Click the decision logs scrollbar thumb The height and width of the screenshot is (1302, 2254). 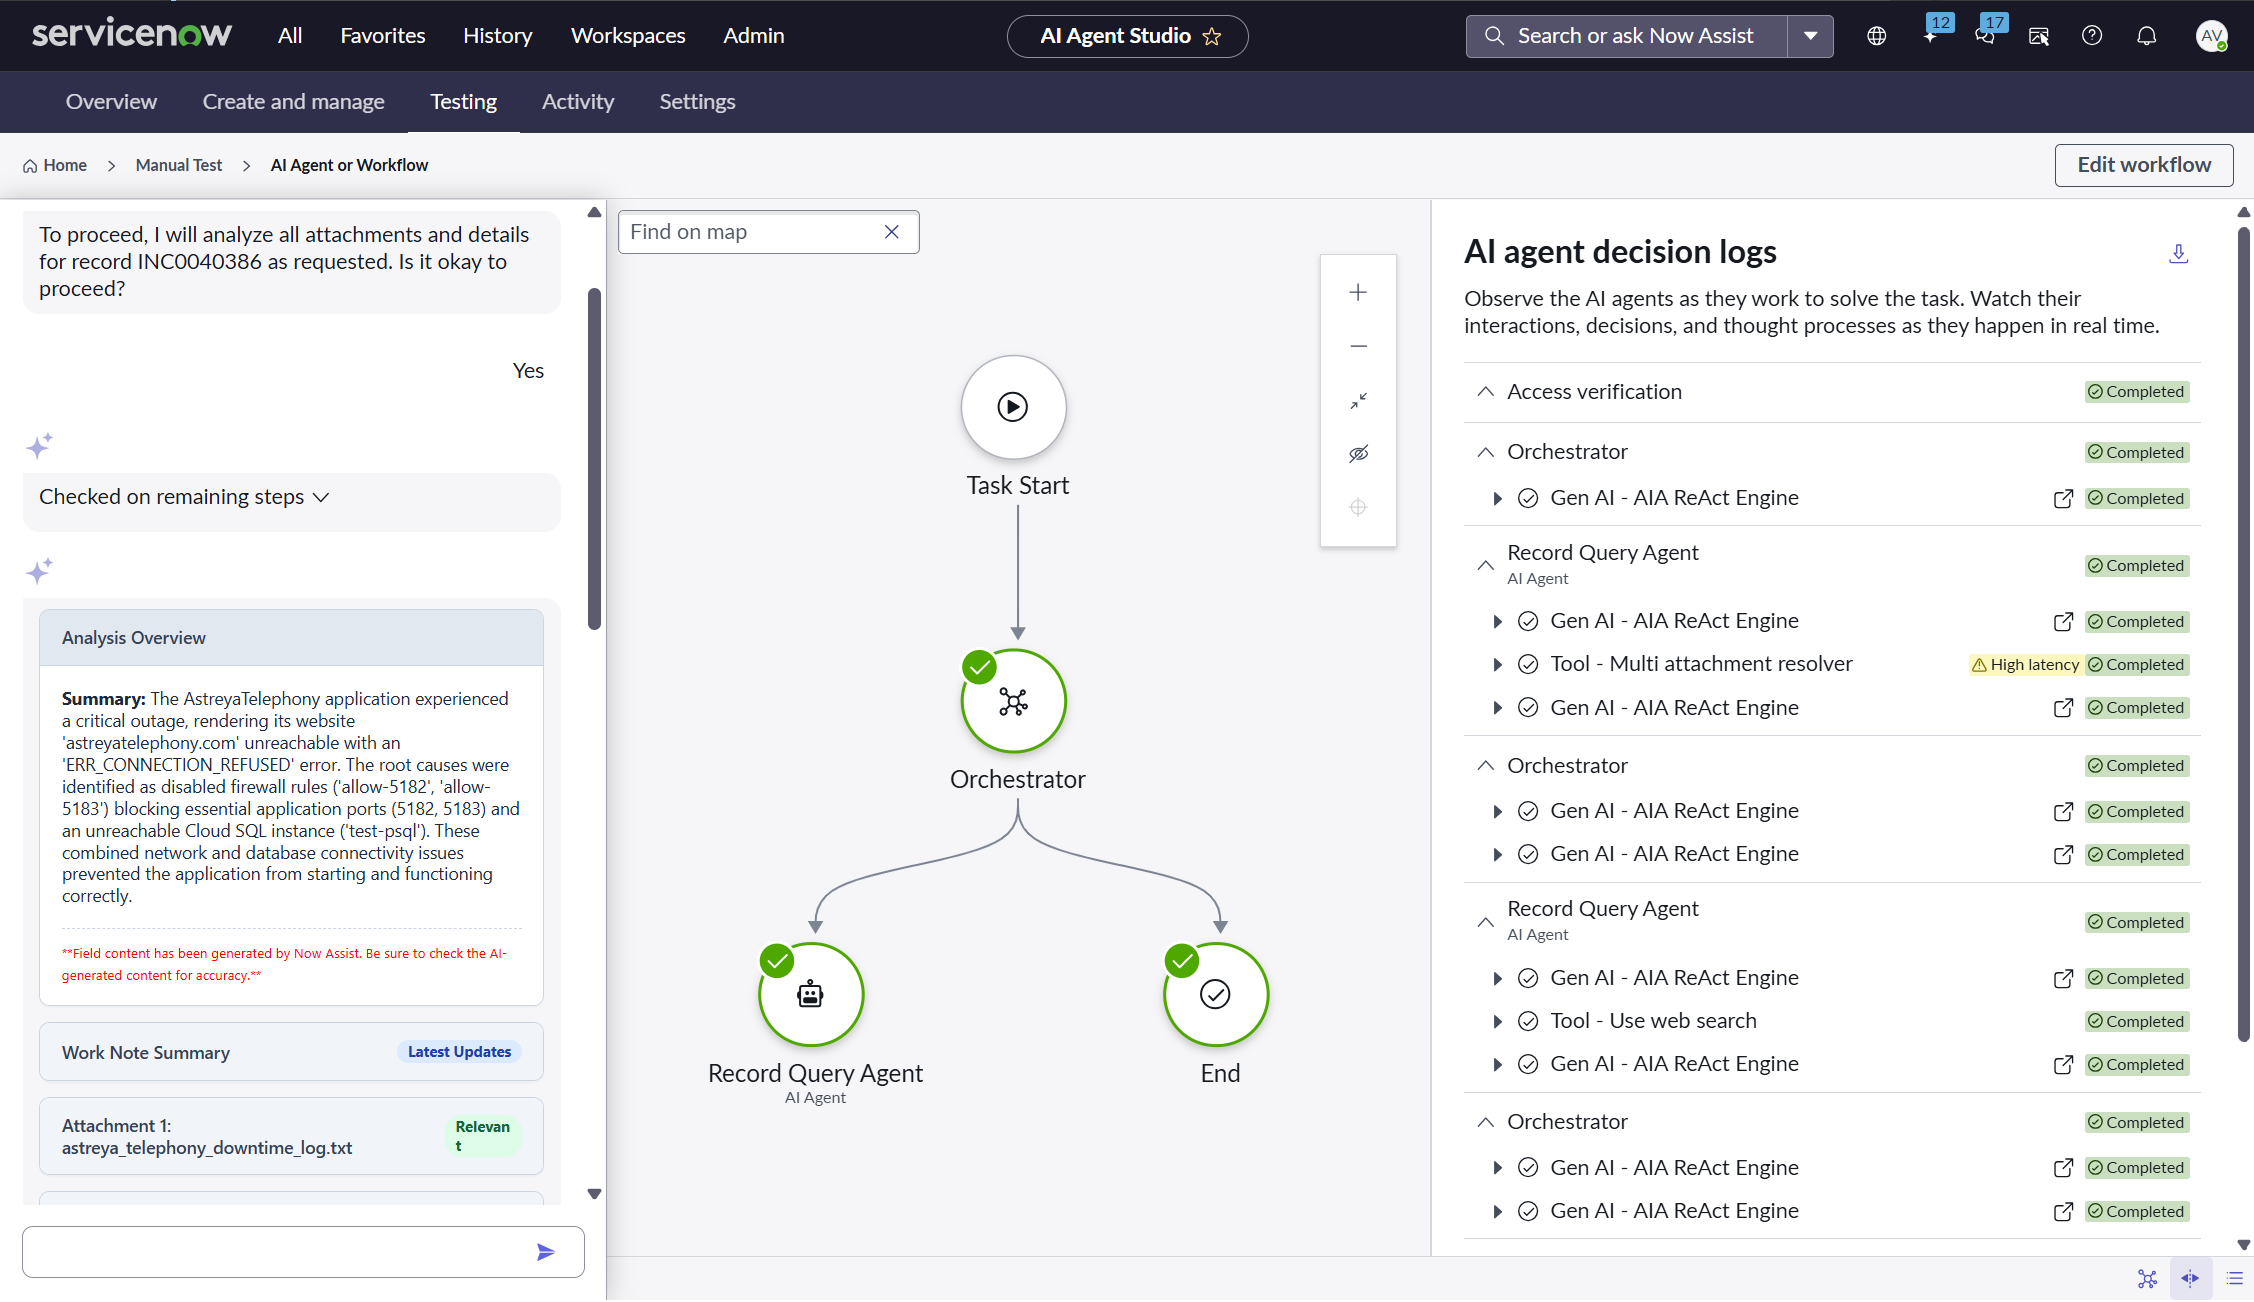[2243, 634]
